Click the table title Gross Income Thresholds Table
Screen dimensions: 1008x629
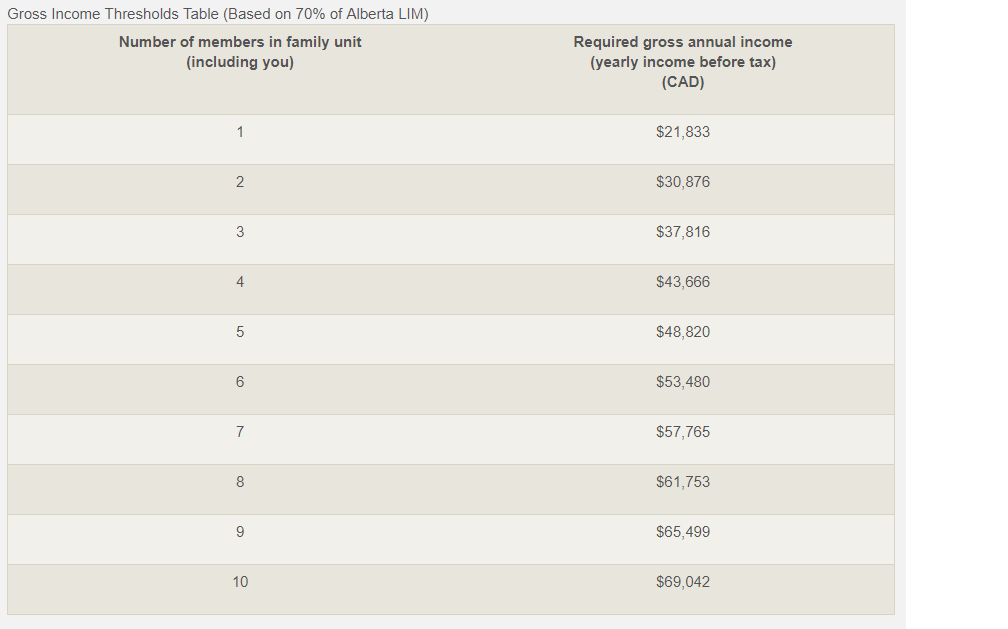click(218, 14)
